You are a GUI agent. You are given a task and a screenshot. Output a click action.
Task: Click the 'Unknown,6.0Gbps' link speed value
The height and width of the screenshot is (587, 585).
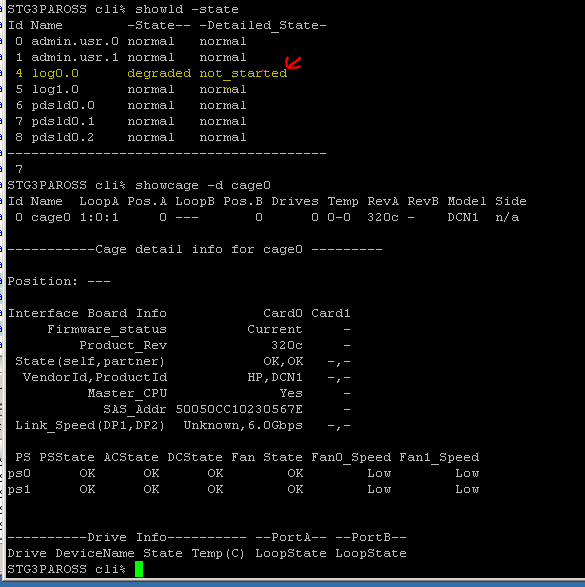click(243, 425)
